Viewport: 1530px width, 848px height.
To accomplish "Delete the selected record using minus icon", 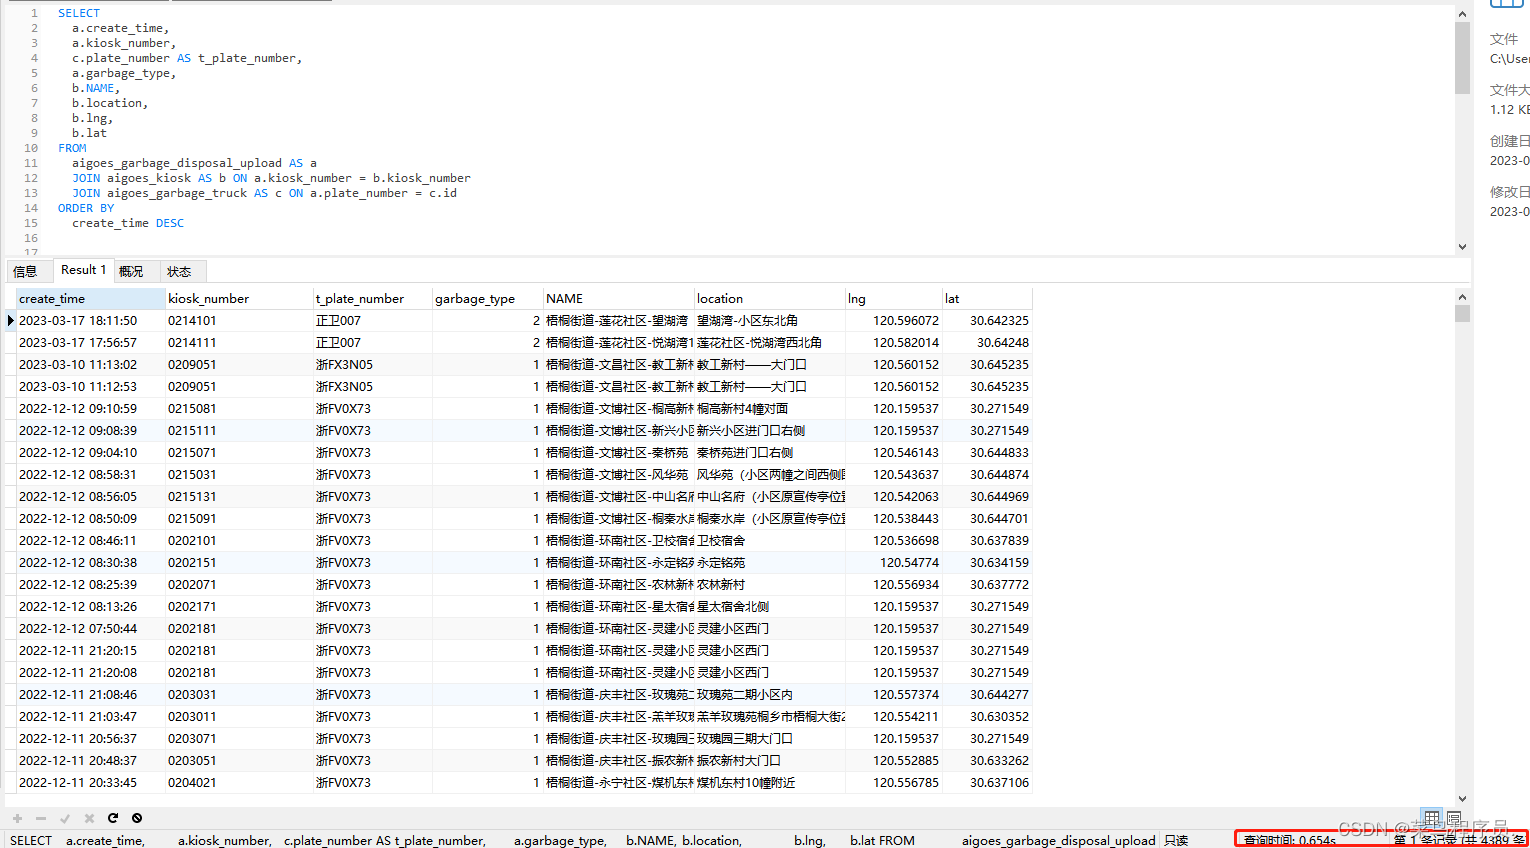I will (40, 818).
